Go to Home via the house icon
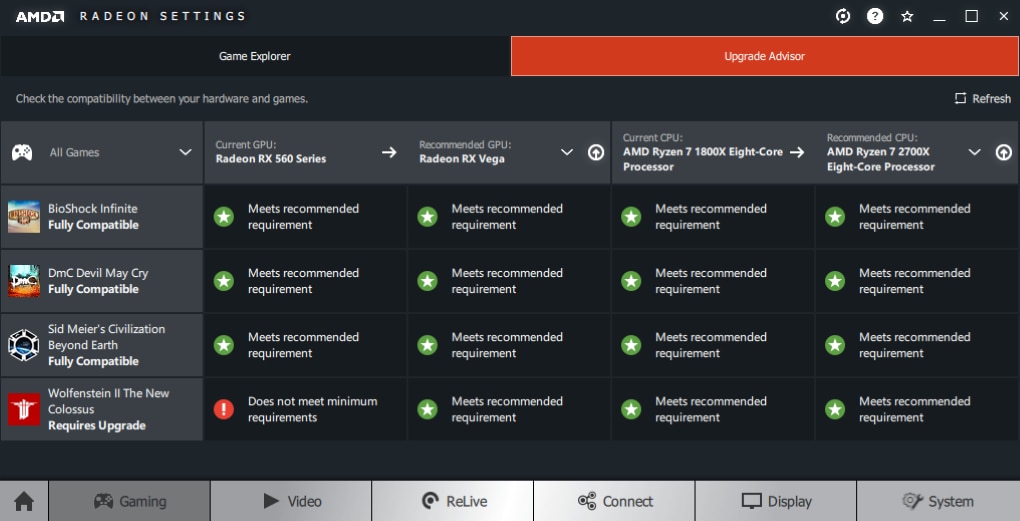This screenshot has height=521, width=1020. [x=24, y=501]
